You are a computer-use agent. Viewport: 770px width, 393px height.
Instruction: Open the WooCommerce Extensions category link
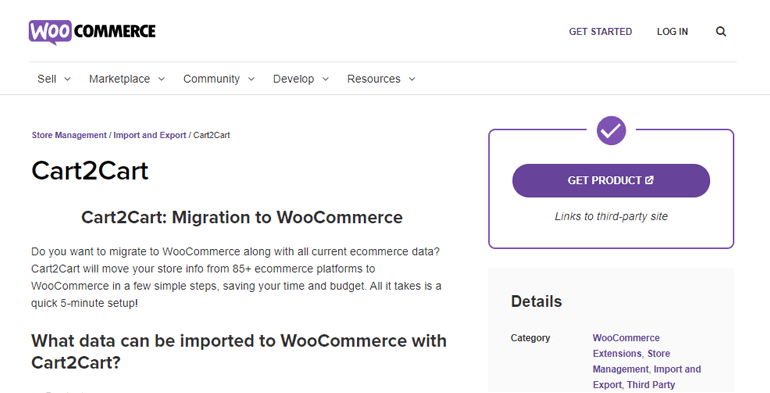(x=626, y=345)
